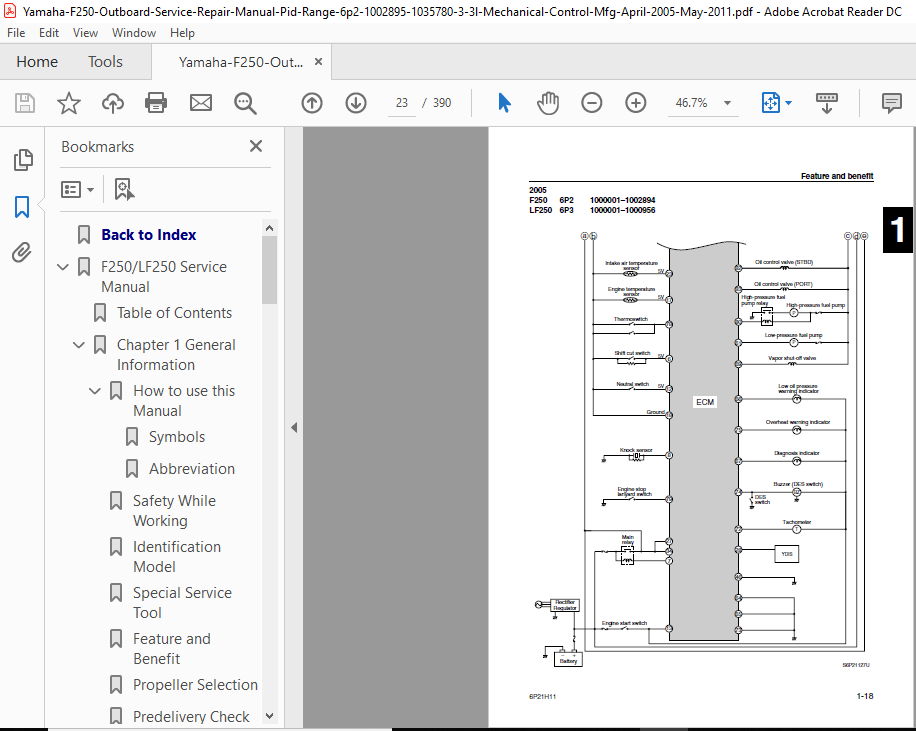Collapse F250/LF250 Service Manual bookmark
The image size is (916, 731).
[63, 267]
